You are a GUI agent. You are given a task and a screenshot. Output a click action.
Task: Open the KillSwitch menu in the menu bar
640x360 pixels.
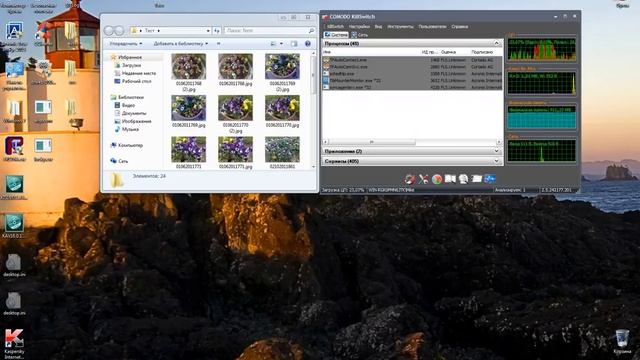click(x=336, y=27)
